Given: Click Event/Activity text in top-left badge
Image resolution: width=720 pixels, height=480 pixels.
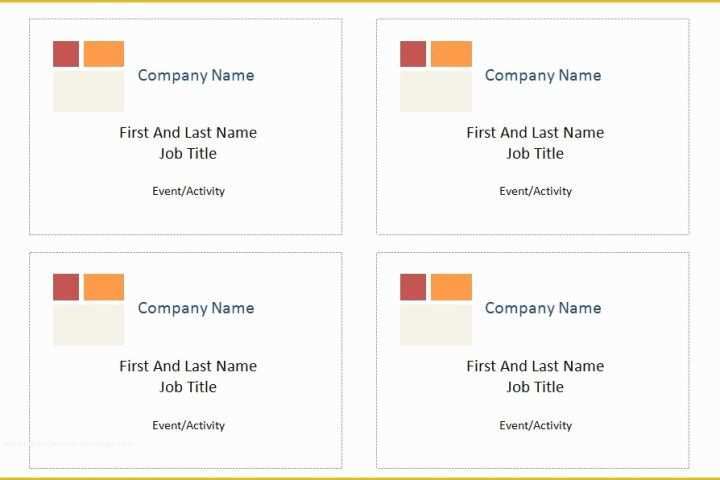Looking at the screenshot, I should (189, 191).
